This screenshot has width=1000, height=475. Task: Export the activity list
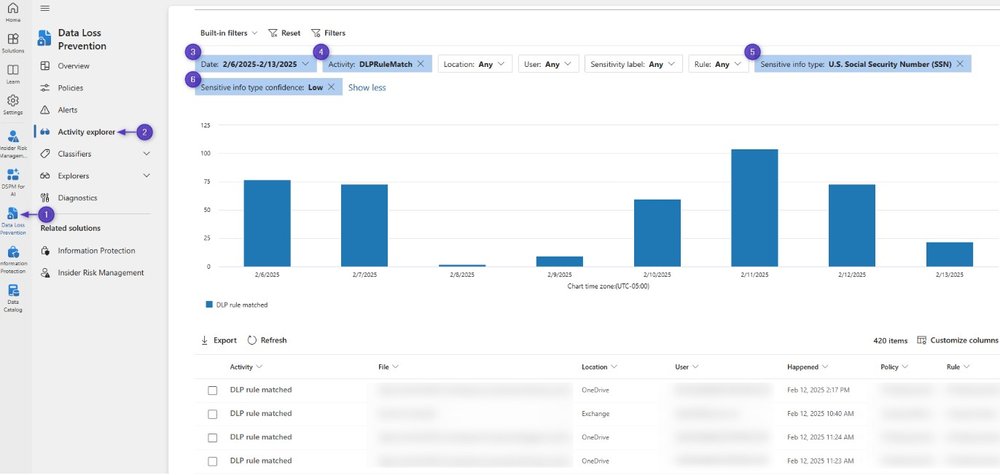pos(219,340)
